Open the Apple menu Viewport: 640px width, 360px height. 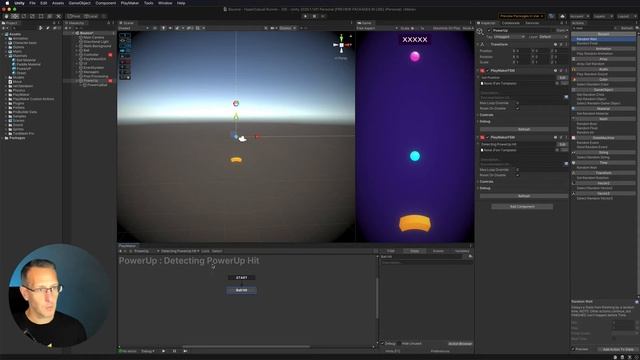(7, 3)
